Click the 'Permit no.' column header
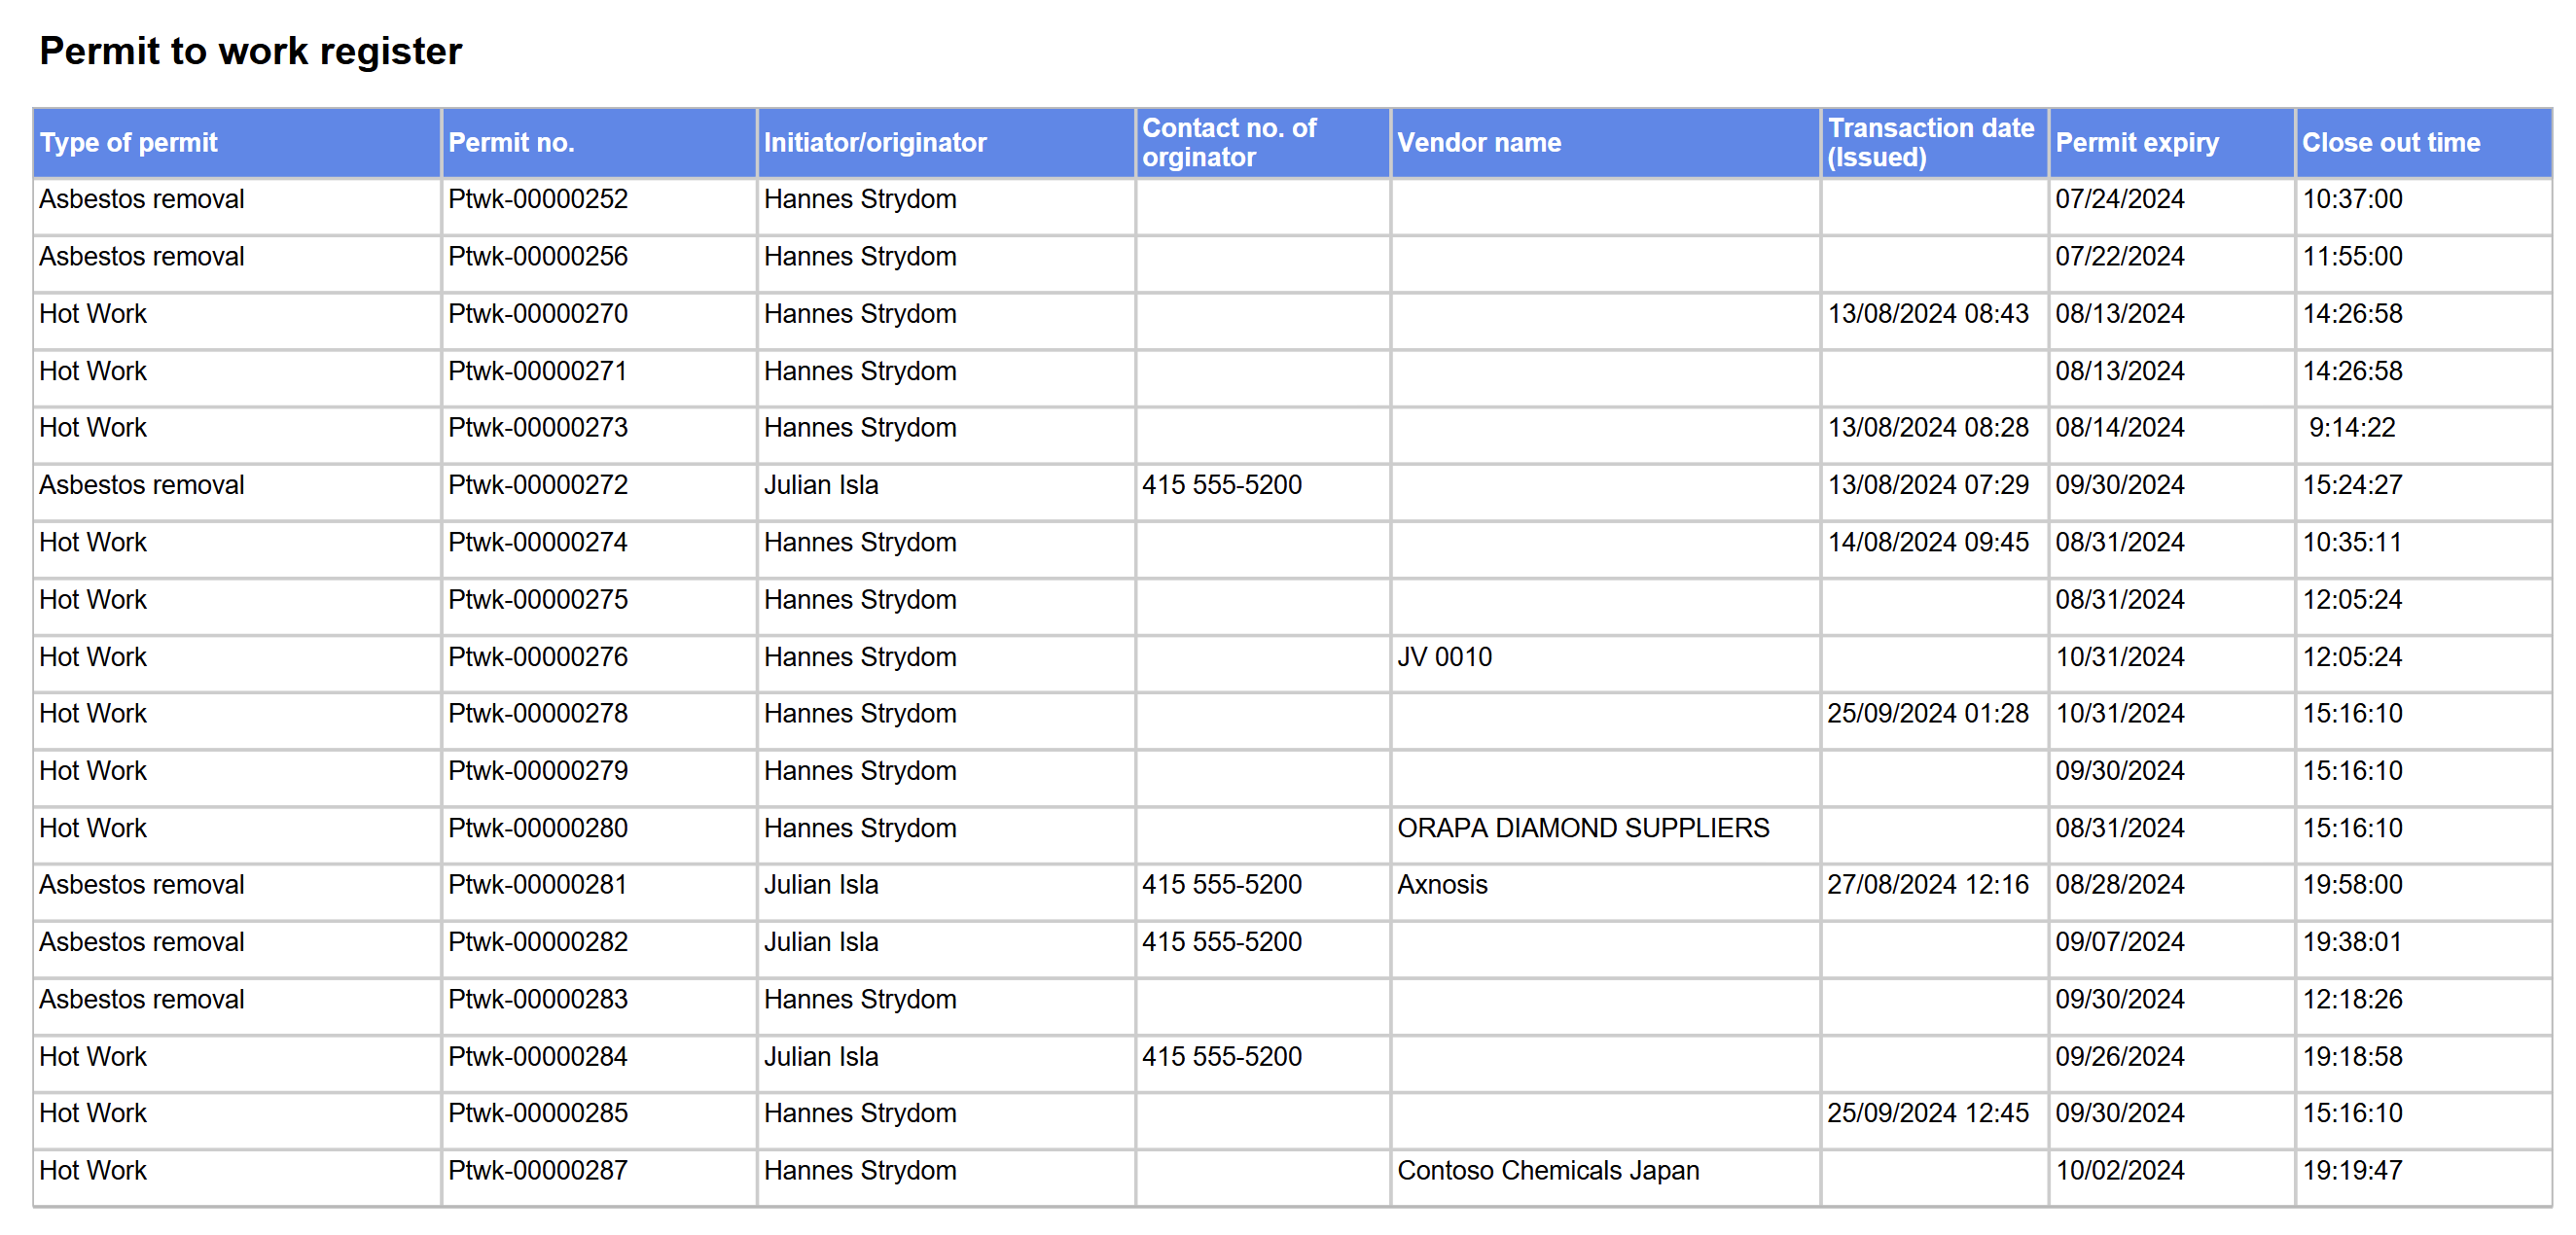This screenshot has height=1235, width=2576. pos(510,143)
